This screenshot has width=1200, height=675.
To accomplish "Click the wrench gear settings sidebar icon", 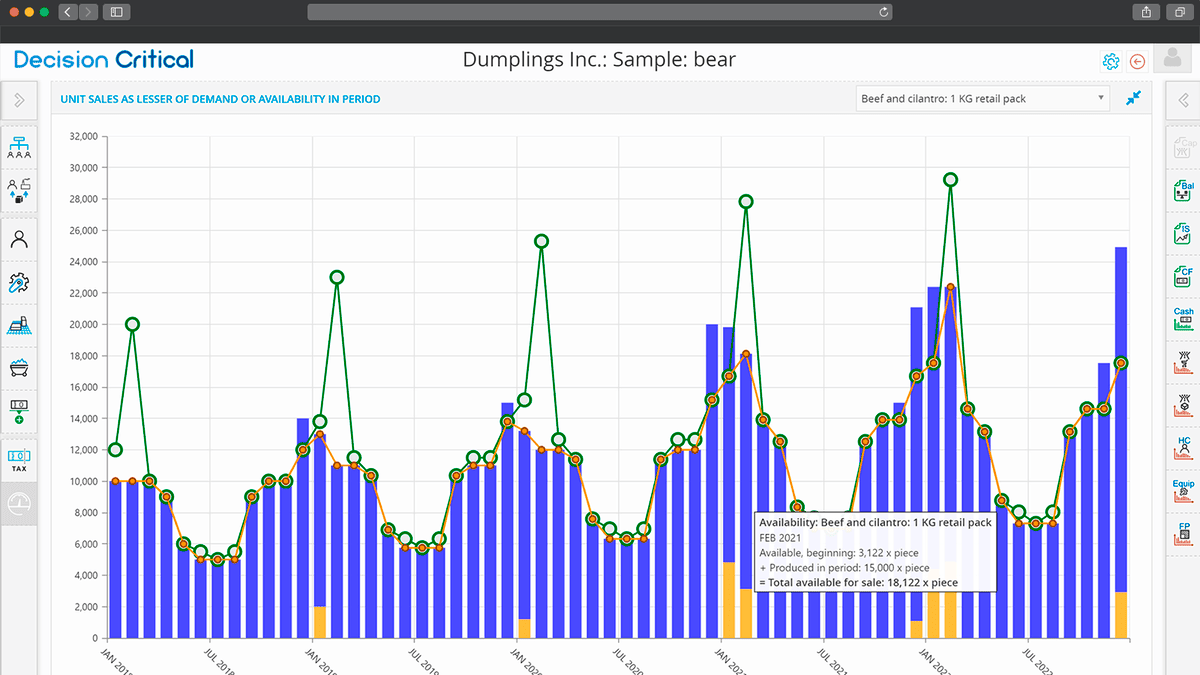I will click(19, 282).
